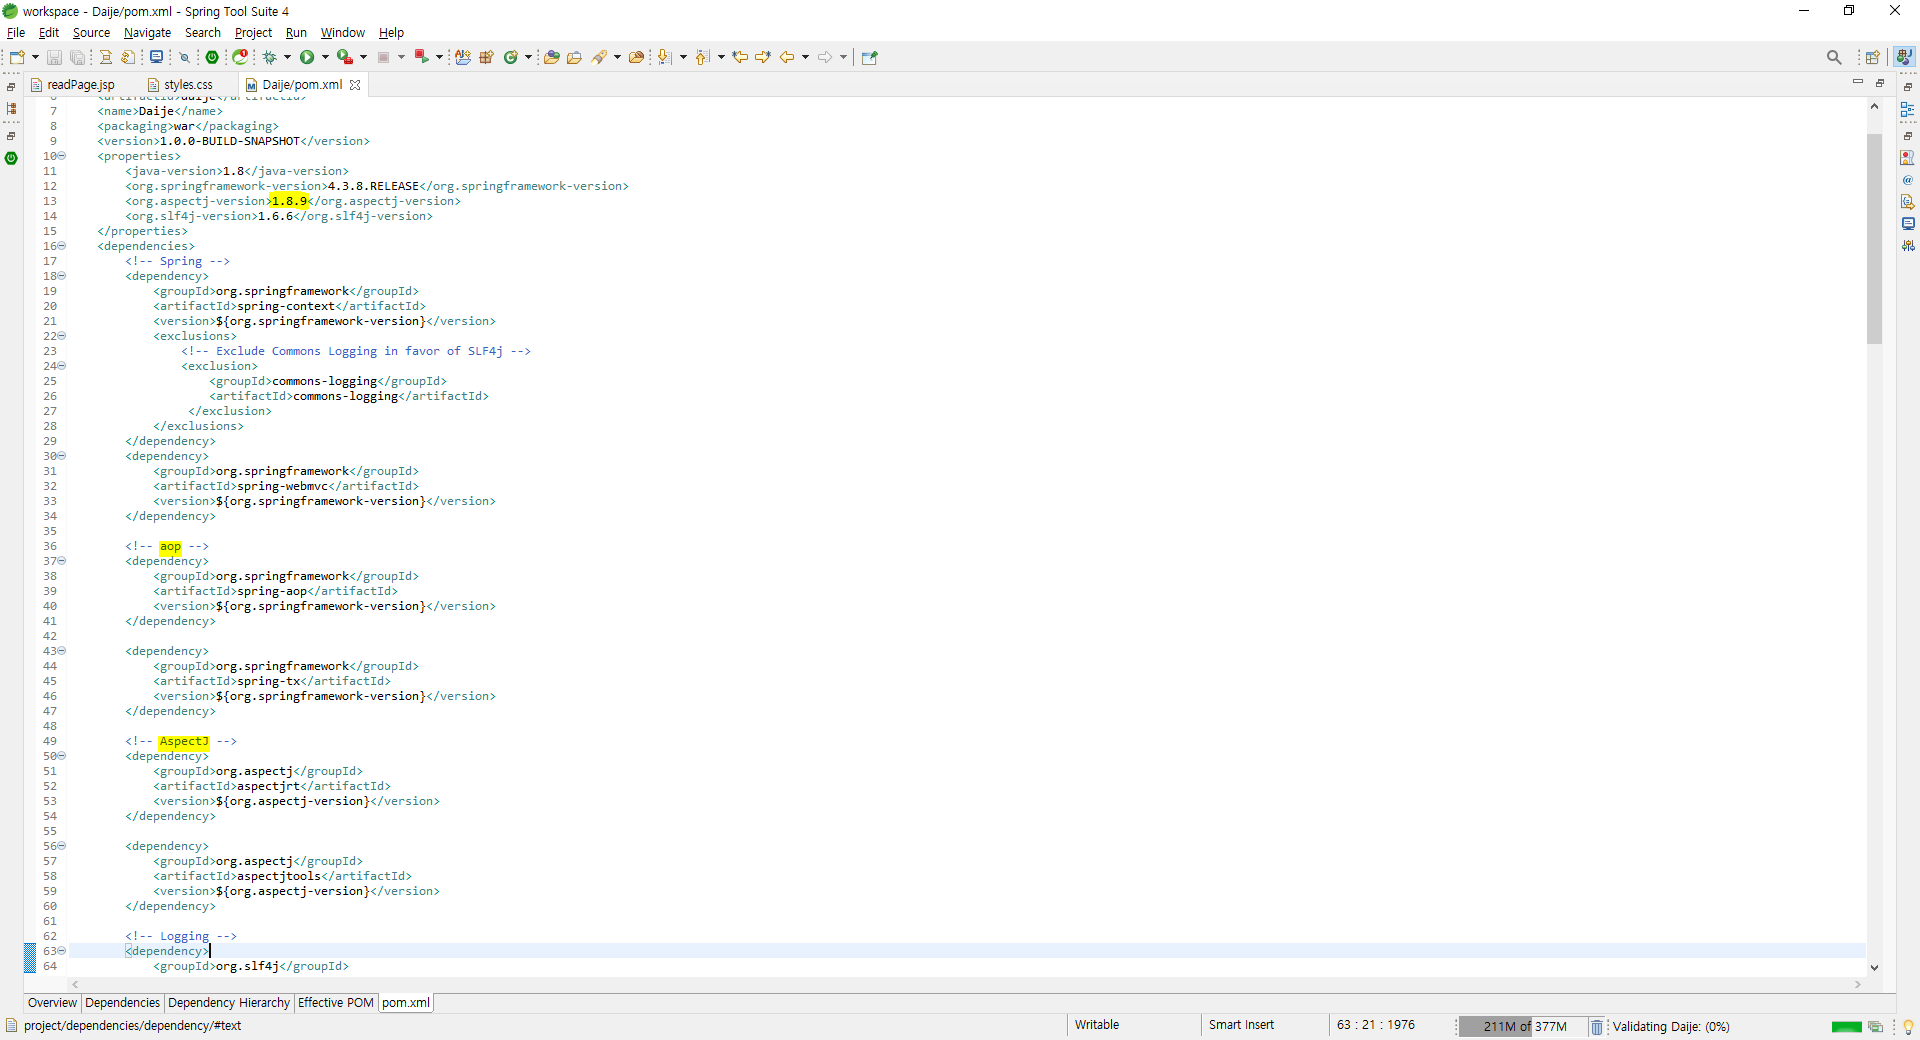
Task: Minimize the editor area
Action: click(1858, 82)
